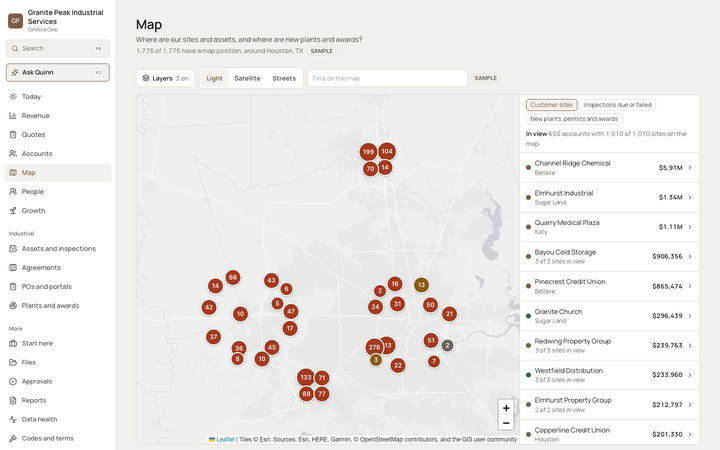
Task: Click the 199 sites cluster marker
Action: (368, 152)
